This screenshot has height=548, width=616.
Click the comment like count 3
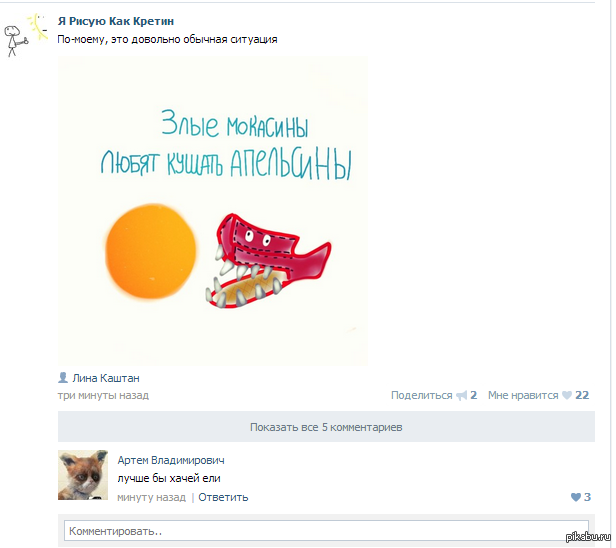click(587, 497)
